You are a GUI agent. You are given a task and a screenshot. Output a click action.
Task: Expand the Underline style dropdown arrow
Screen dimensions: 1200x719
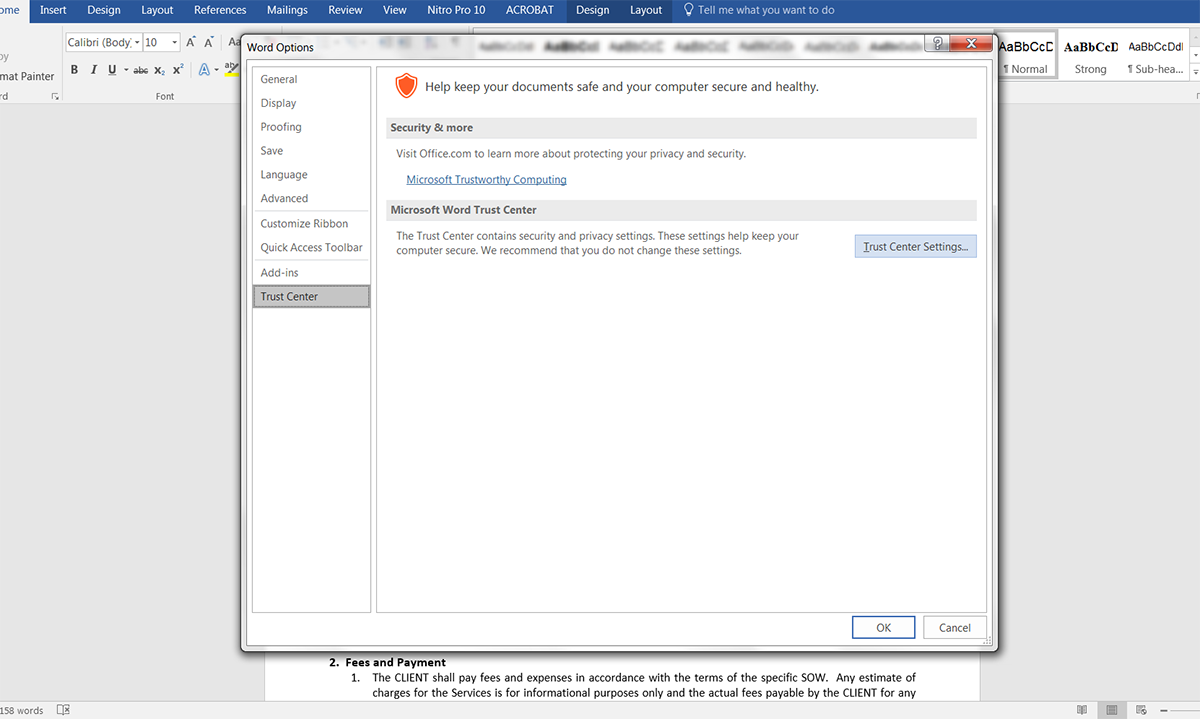click(125, 70)
